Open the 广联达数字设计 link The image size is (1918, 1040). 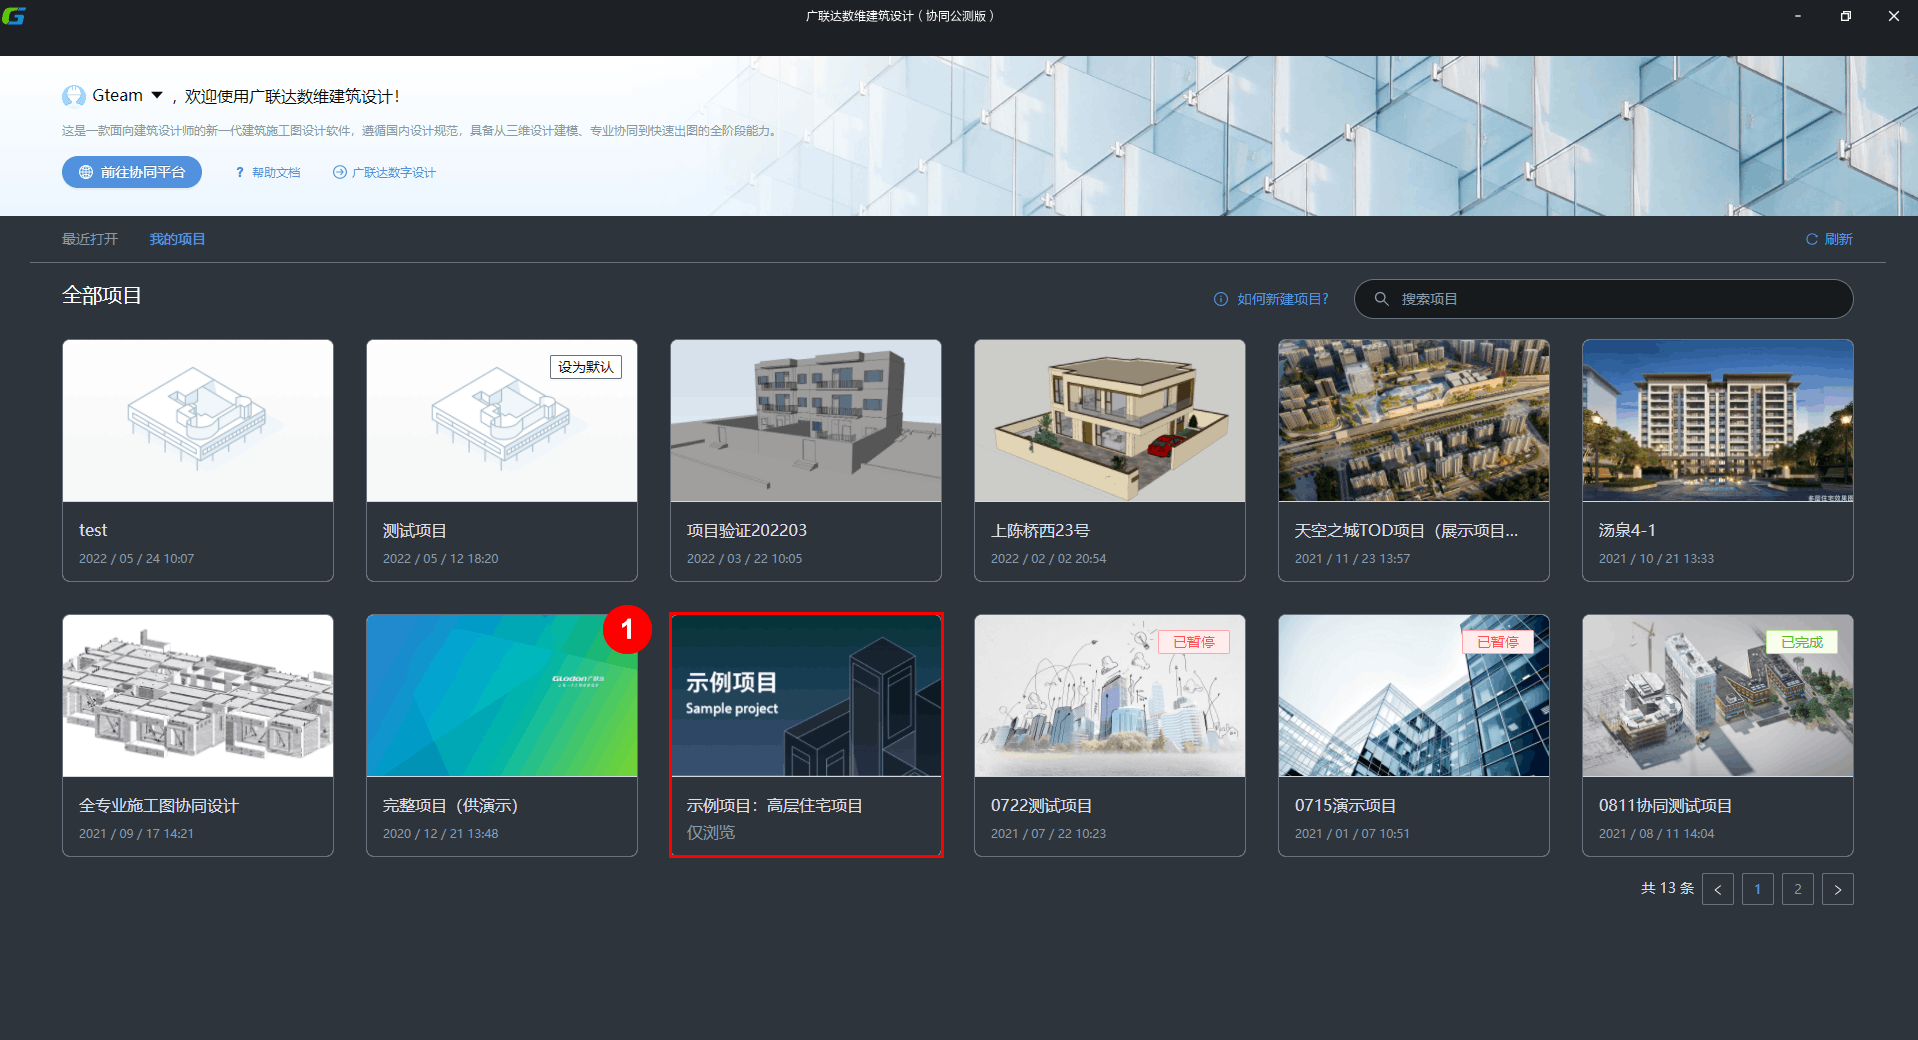coord(384,172)
